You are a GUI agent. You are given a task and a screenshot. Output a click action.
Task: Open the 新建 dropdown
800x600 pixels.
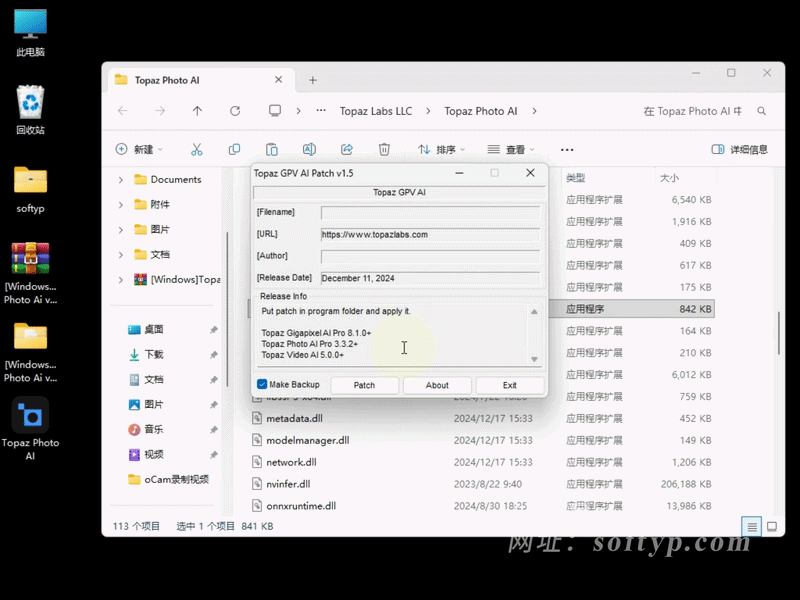pos(139,149)
